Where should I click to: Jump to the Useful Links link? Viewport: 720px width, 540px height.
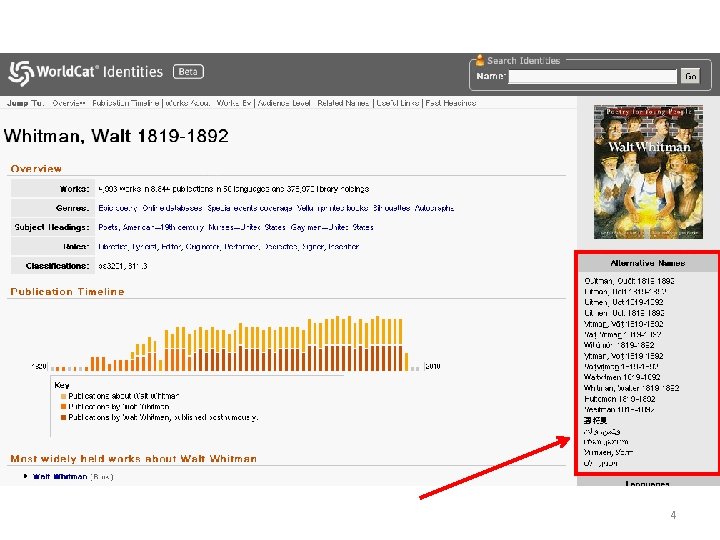398,103
